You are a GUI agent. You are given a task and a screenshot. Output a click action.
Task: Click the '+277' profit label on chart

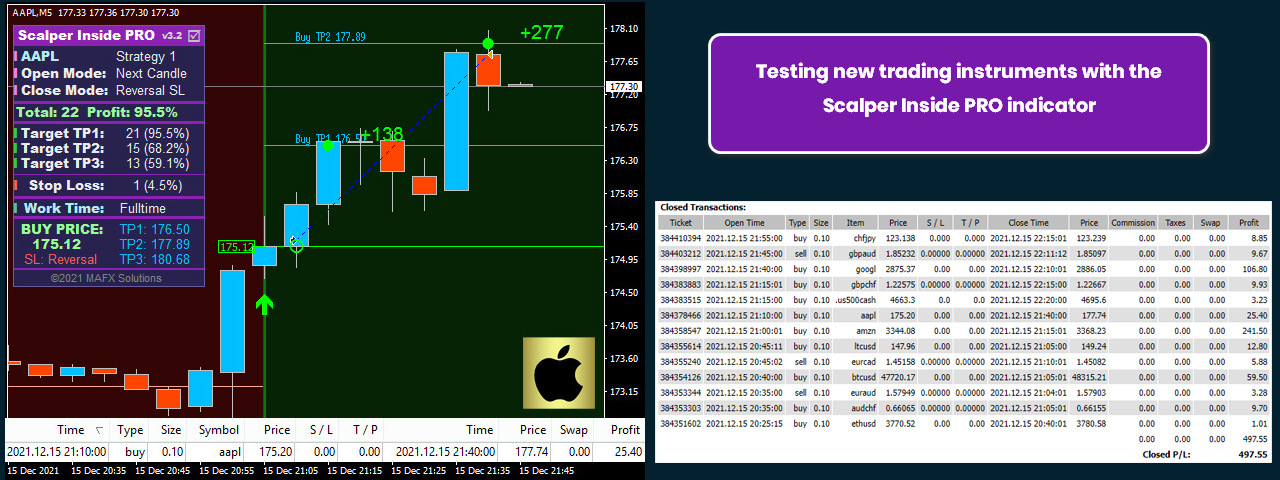[542, 33]
